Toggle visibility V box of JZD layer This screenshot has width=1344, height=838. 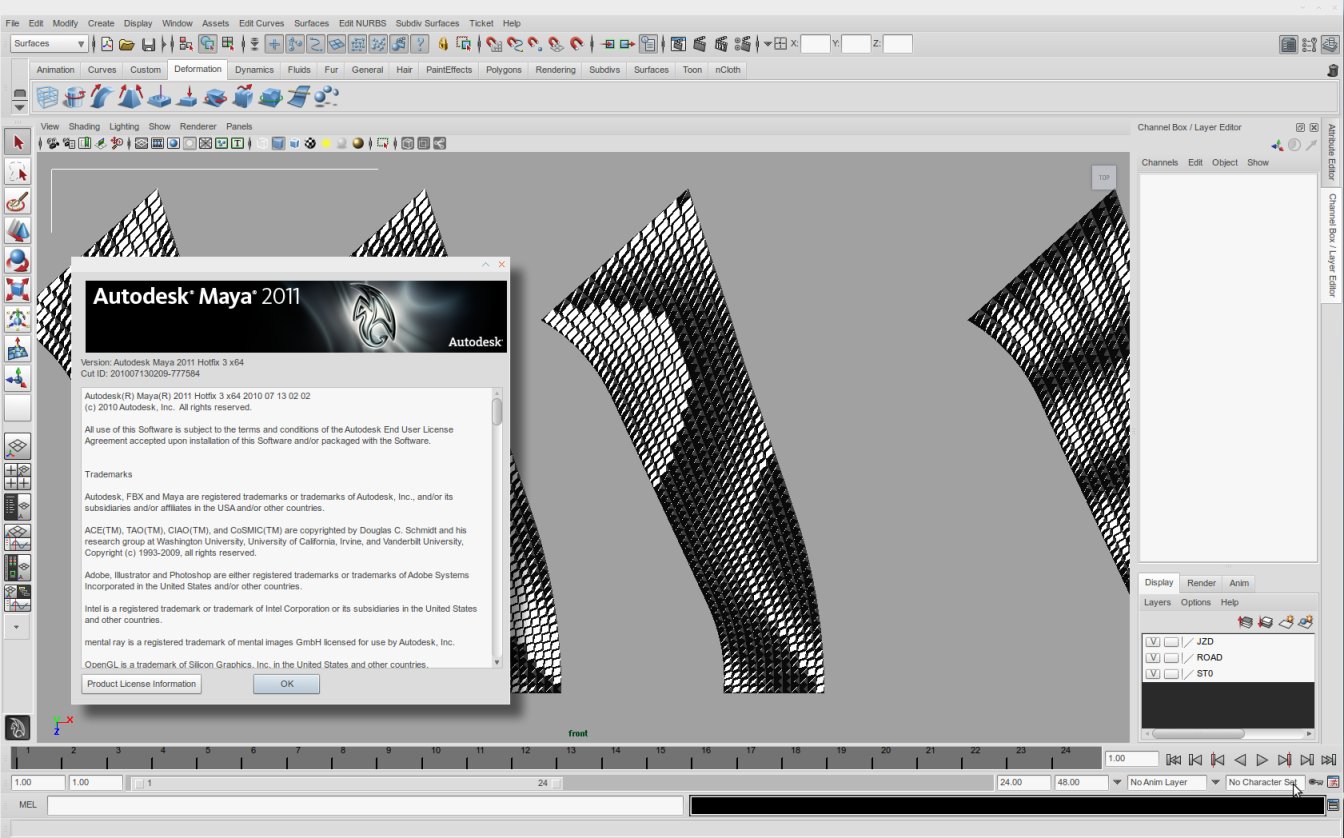(1152, 642)
